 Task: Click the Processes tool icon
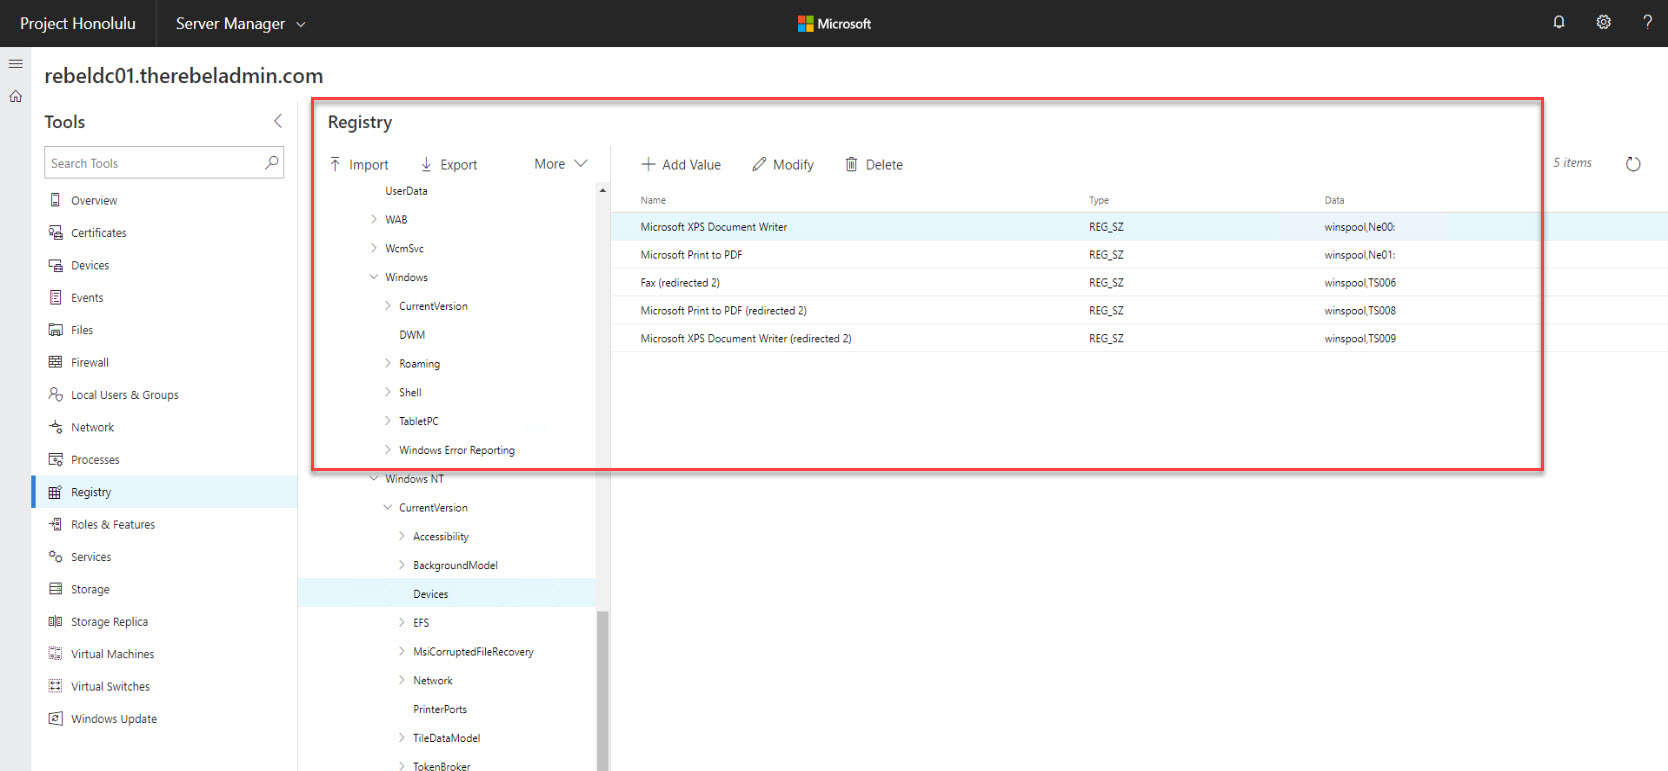pyautogui.click(x=55, y=459)
